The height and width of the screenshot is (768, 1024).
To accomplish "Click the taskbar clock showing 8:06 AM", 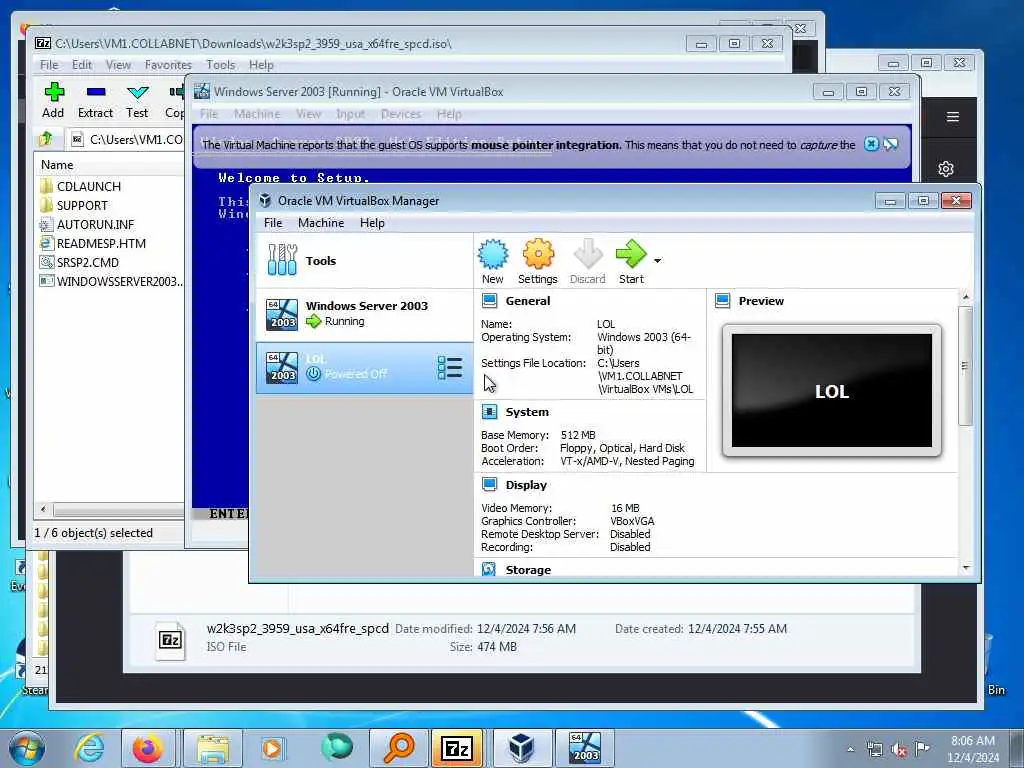I will tap(973, 749).
